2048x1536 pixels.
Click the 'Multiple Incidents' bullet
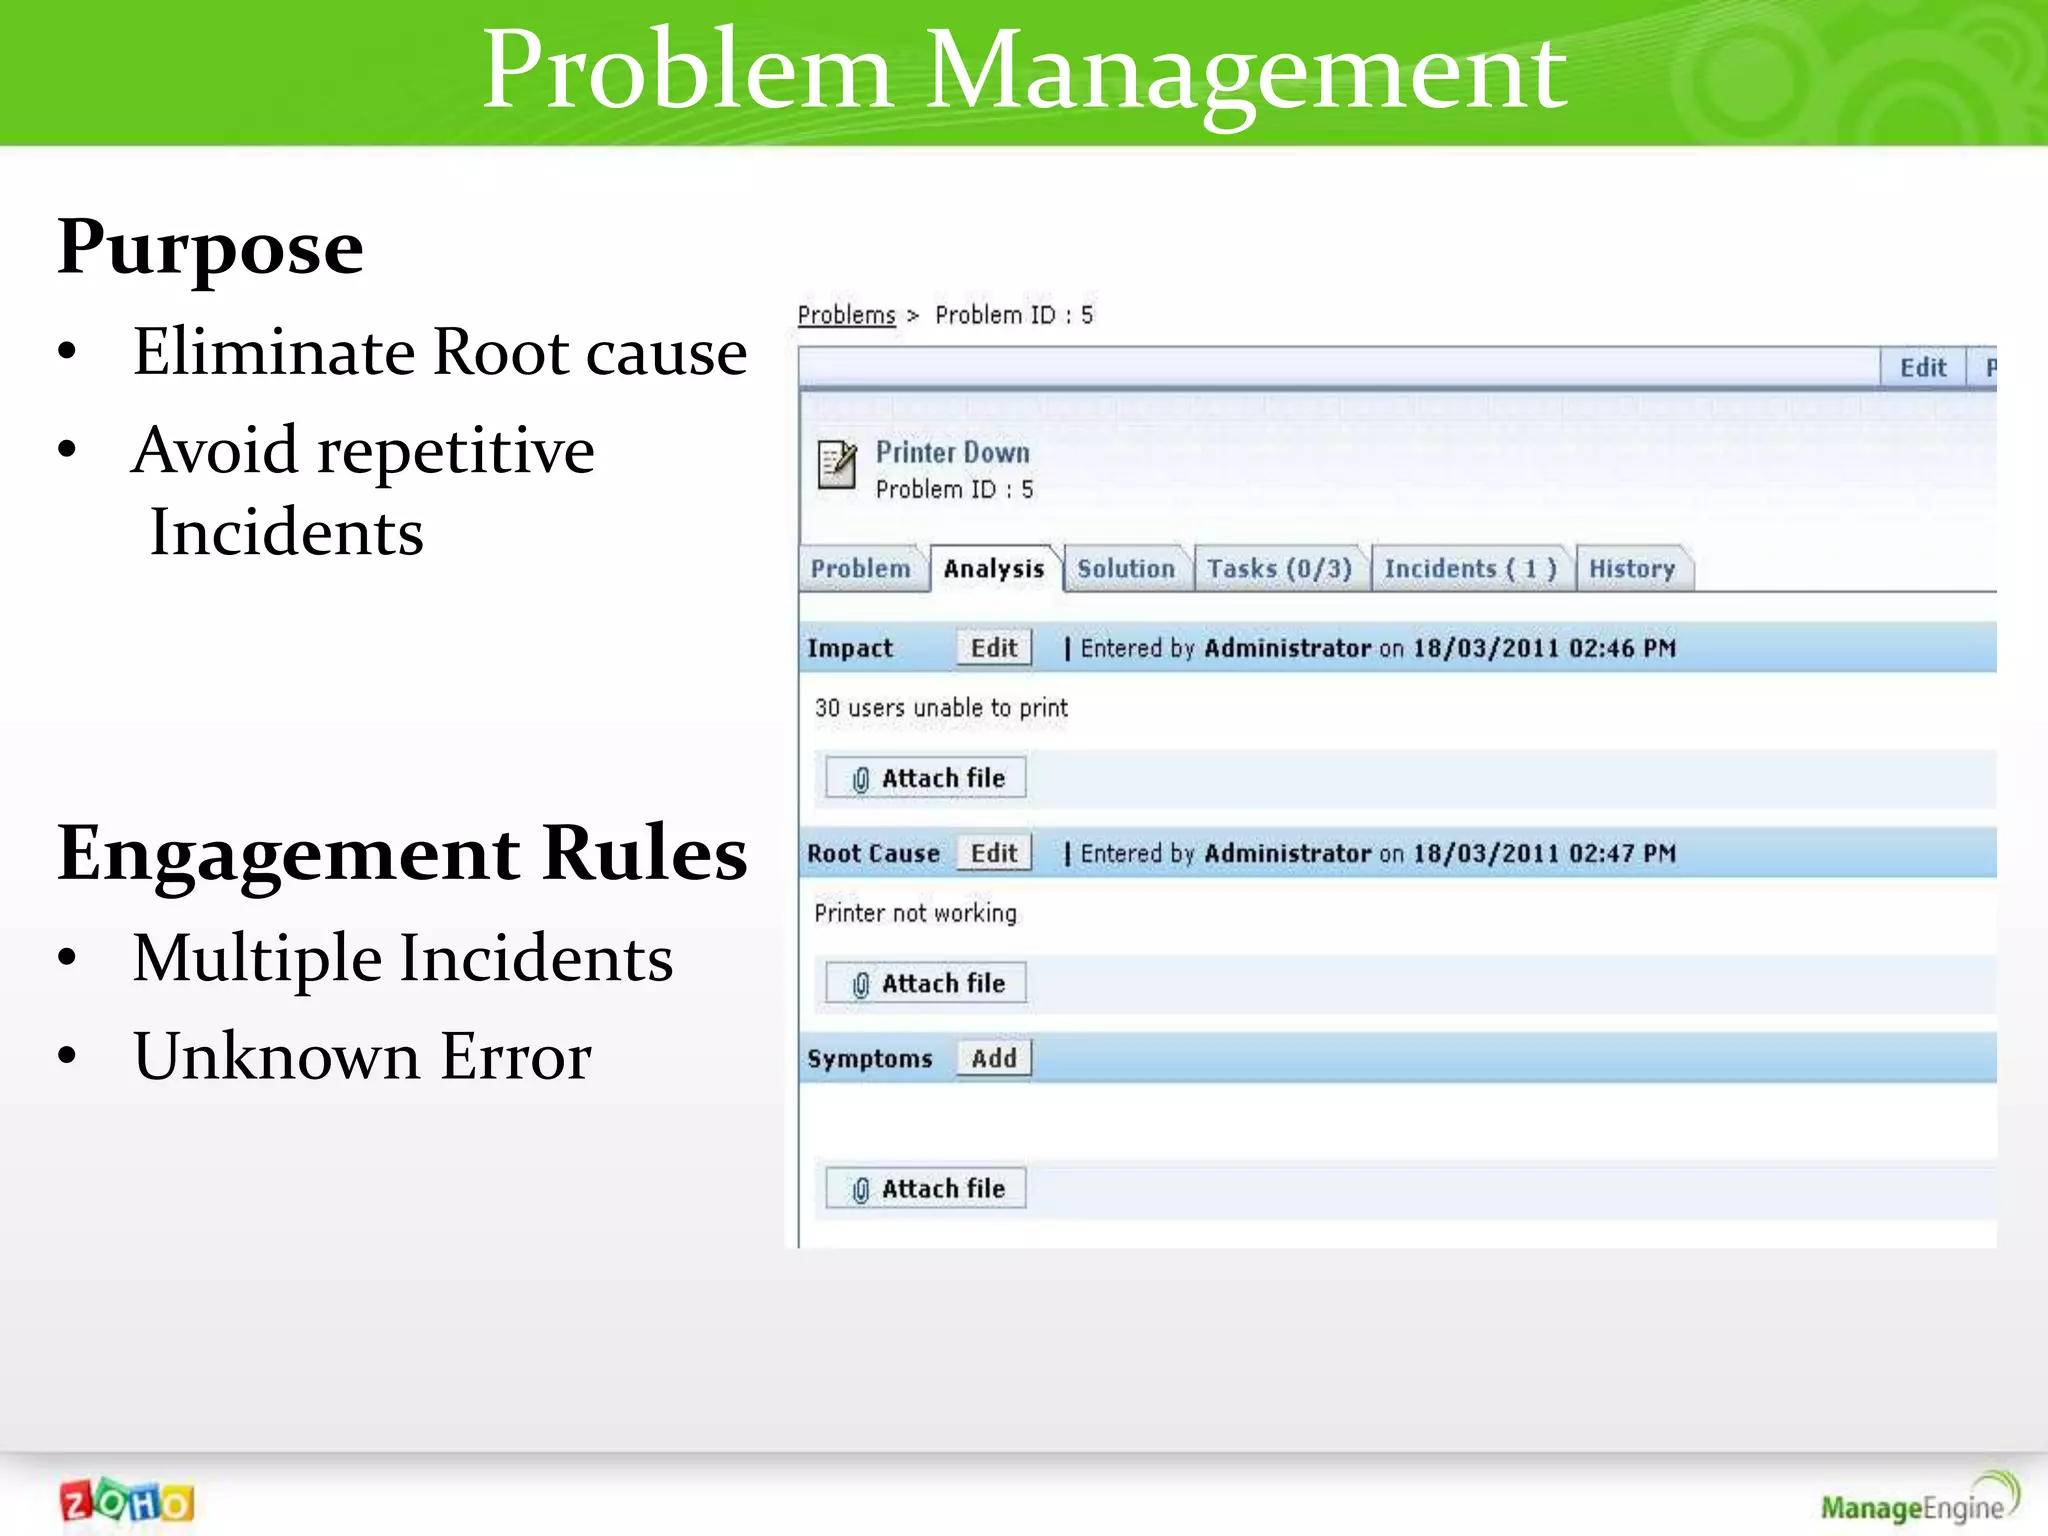[x=402, y=958]
